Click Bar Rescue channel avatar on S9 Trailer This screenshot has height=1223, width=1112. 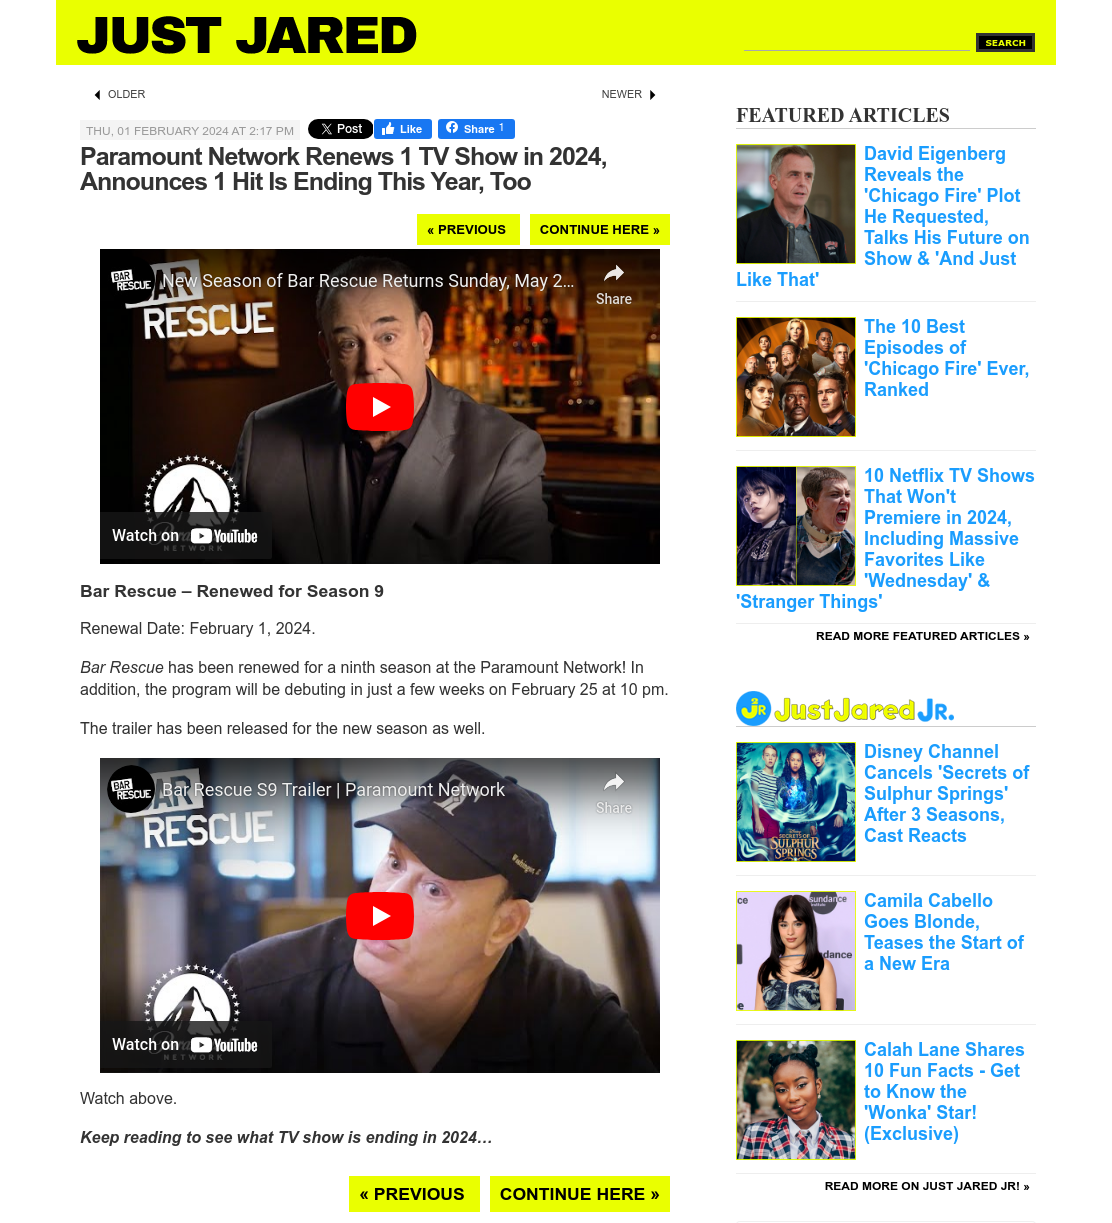pos(131,790)
